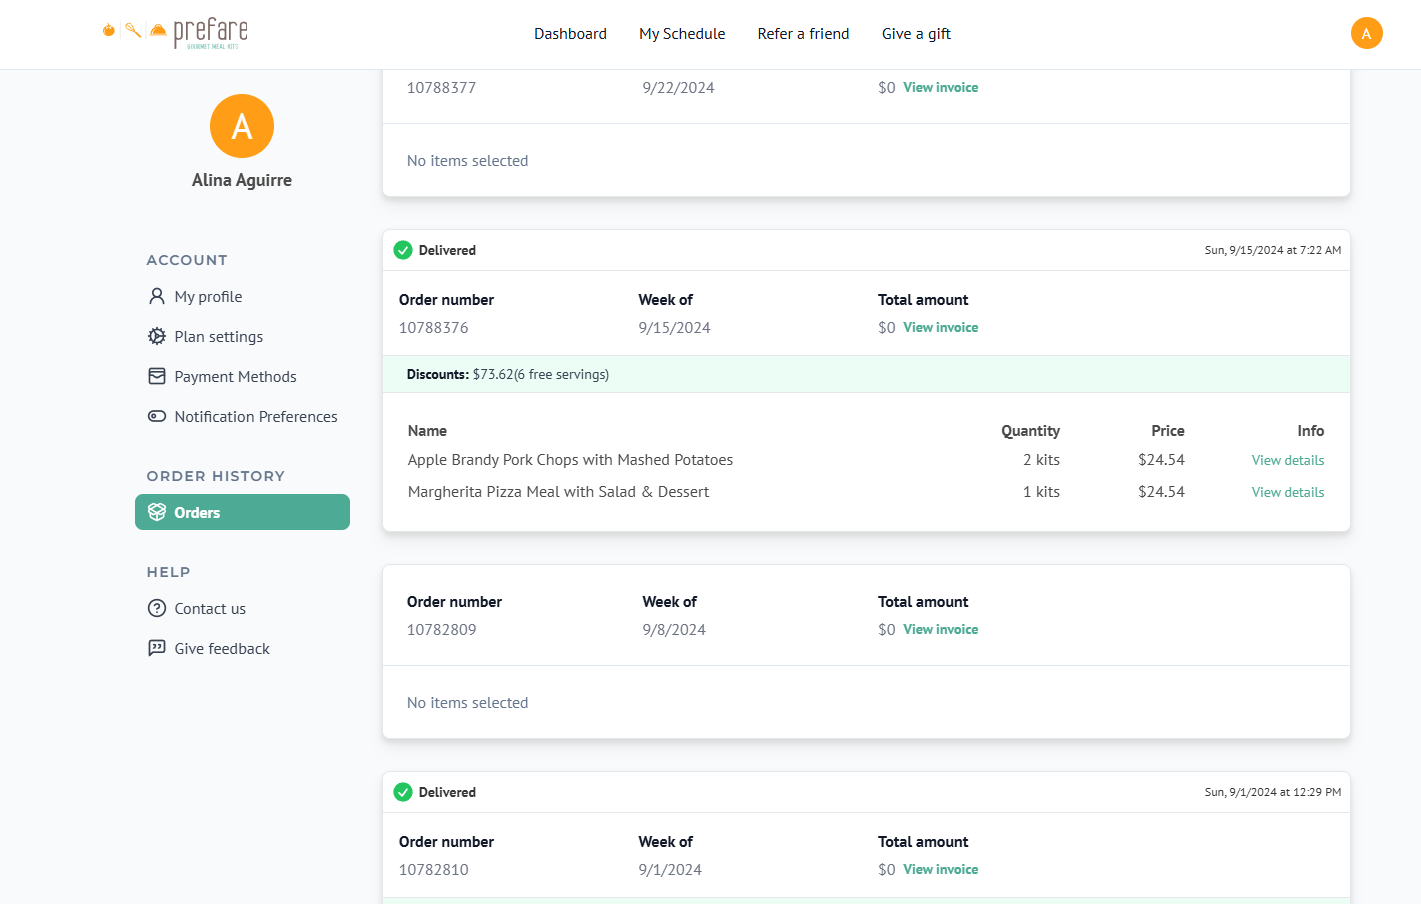1421x904 pixels.
Task: Open the Refer a friend page
Action: point(803,33)
